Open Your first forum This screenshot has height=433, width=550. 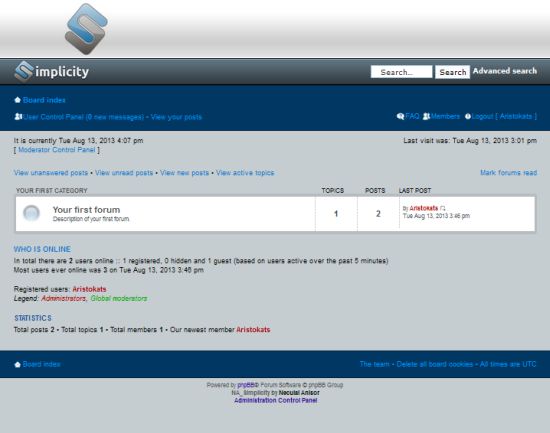click(86, 210)
